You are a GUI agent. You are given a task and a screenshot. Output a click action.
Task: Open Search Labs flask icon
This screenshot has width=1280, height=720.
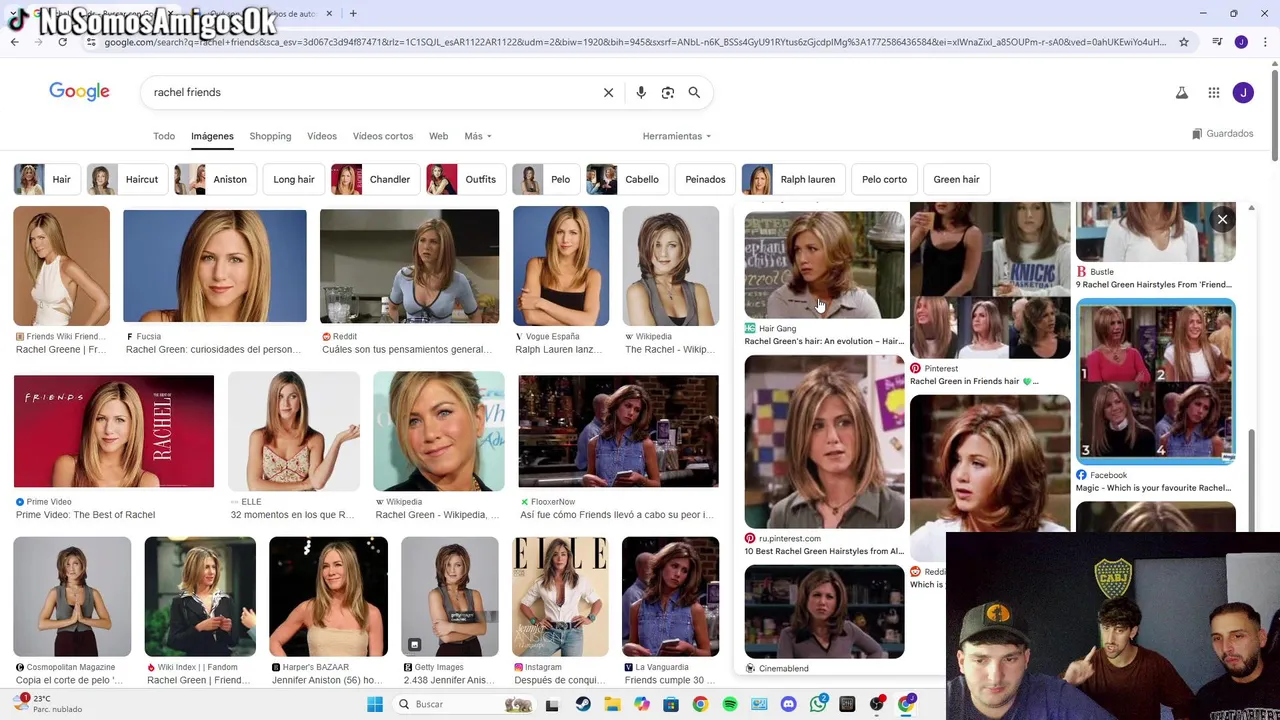1181,93
